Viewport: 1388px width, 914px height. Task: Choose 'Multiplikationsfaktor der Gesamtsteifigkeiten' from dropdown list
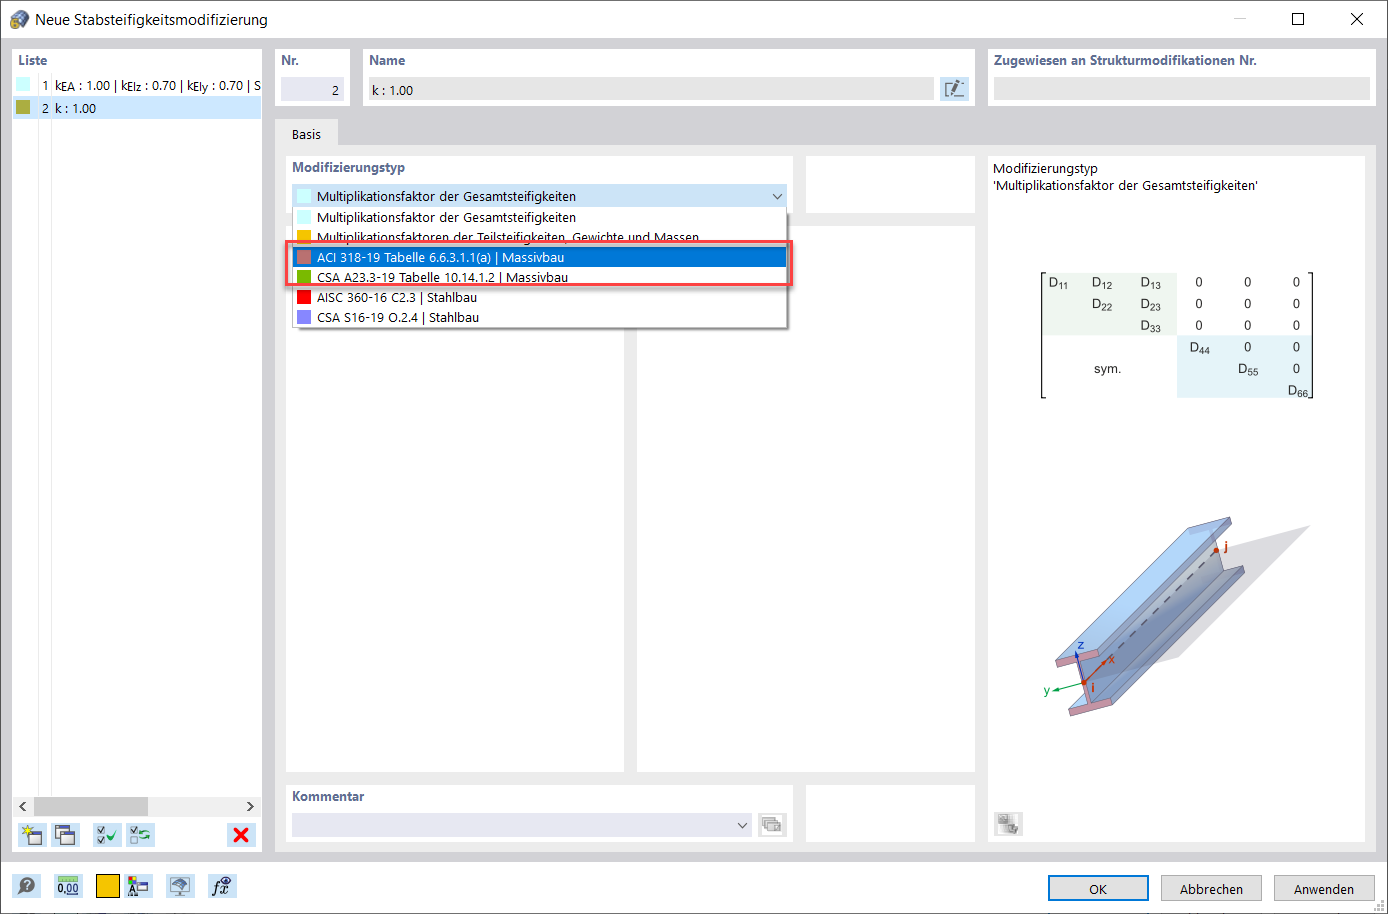click(540, 217)
